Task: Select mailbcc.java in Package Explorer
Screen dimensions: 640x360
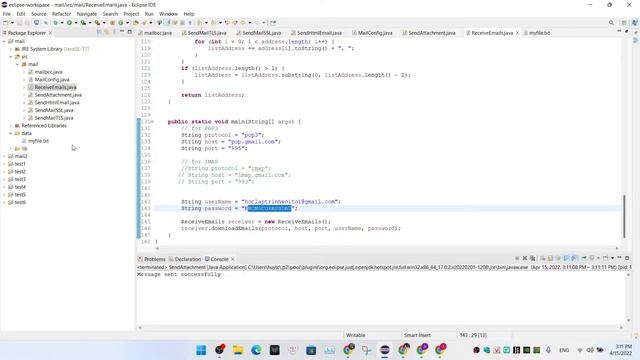Action: click(49, 72)
